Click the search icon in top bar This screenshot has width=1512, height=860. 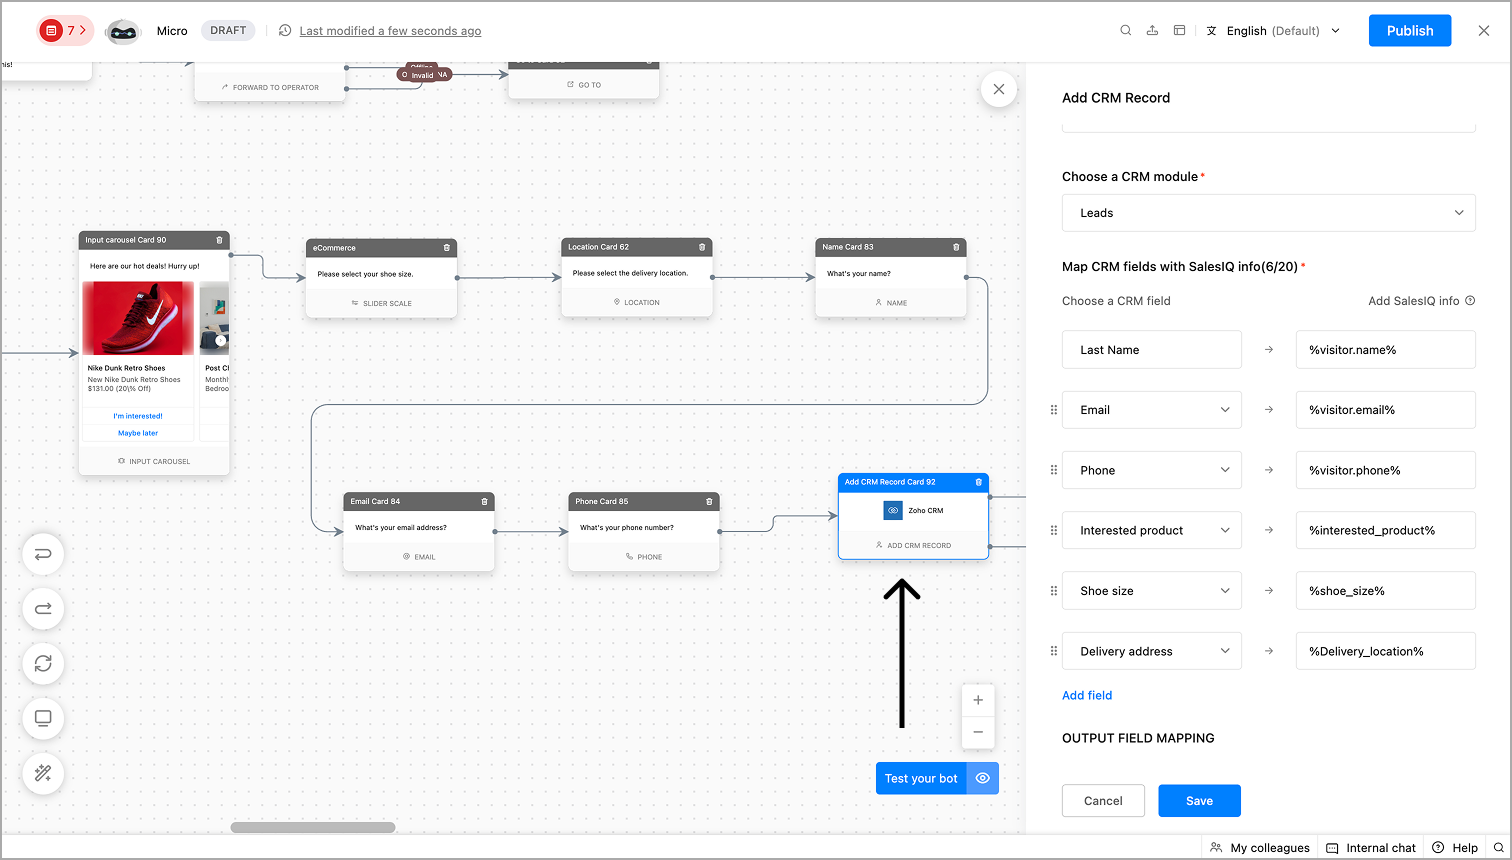coord(1126,31)
